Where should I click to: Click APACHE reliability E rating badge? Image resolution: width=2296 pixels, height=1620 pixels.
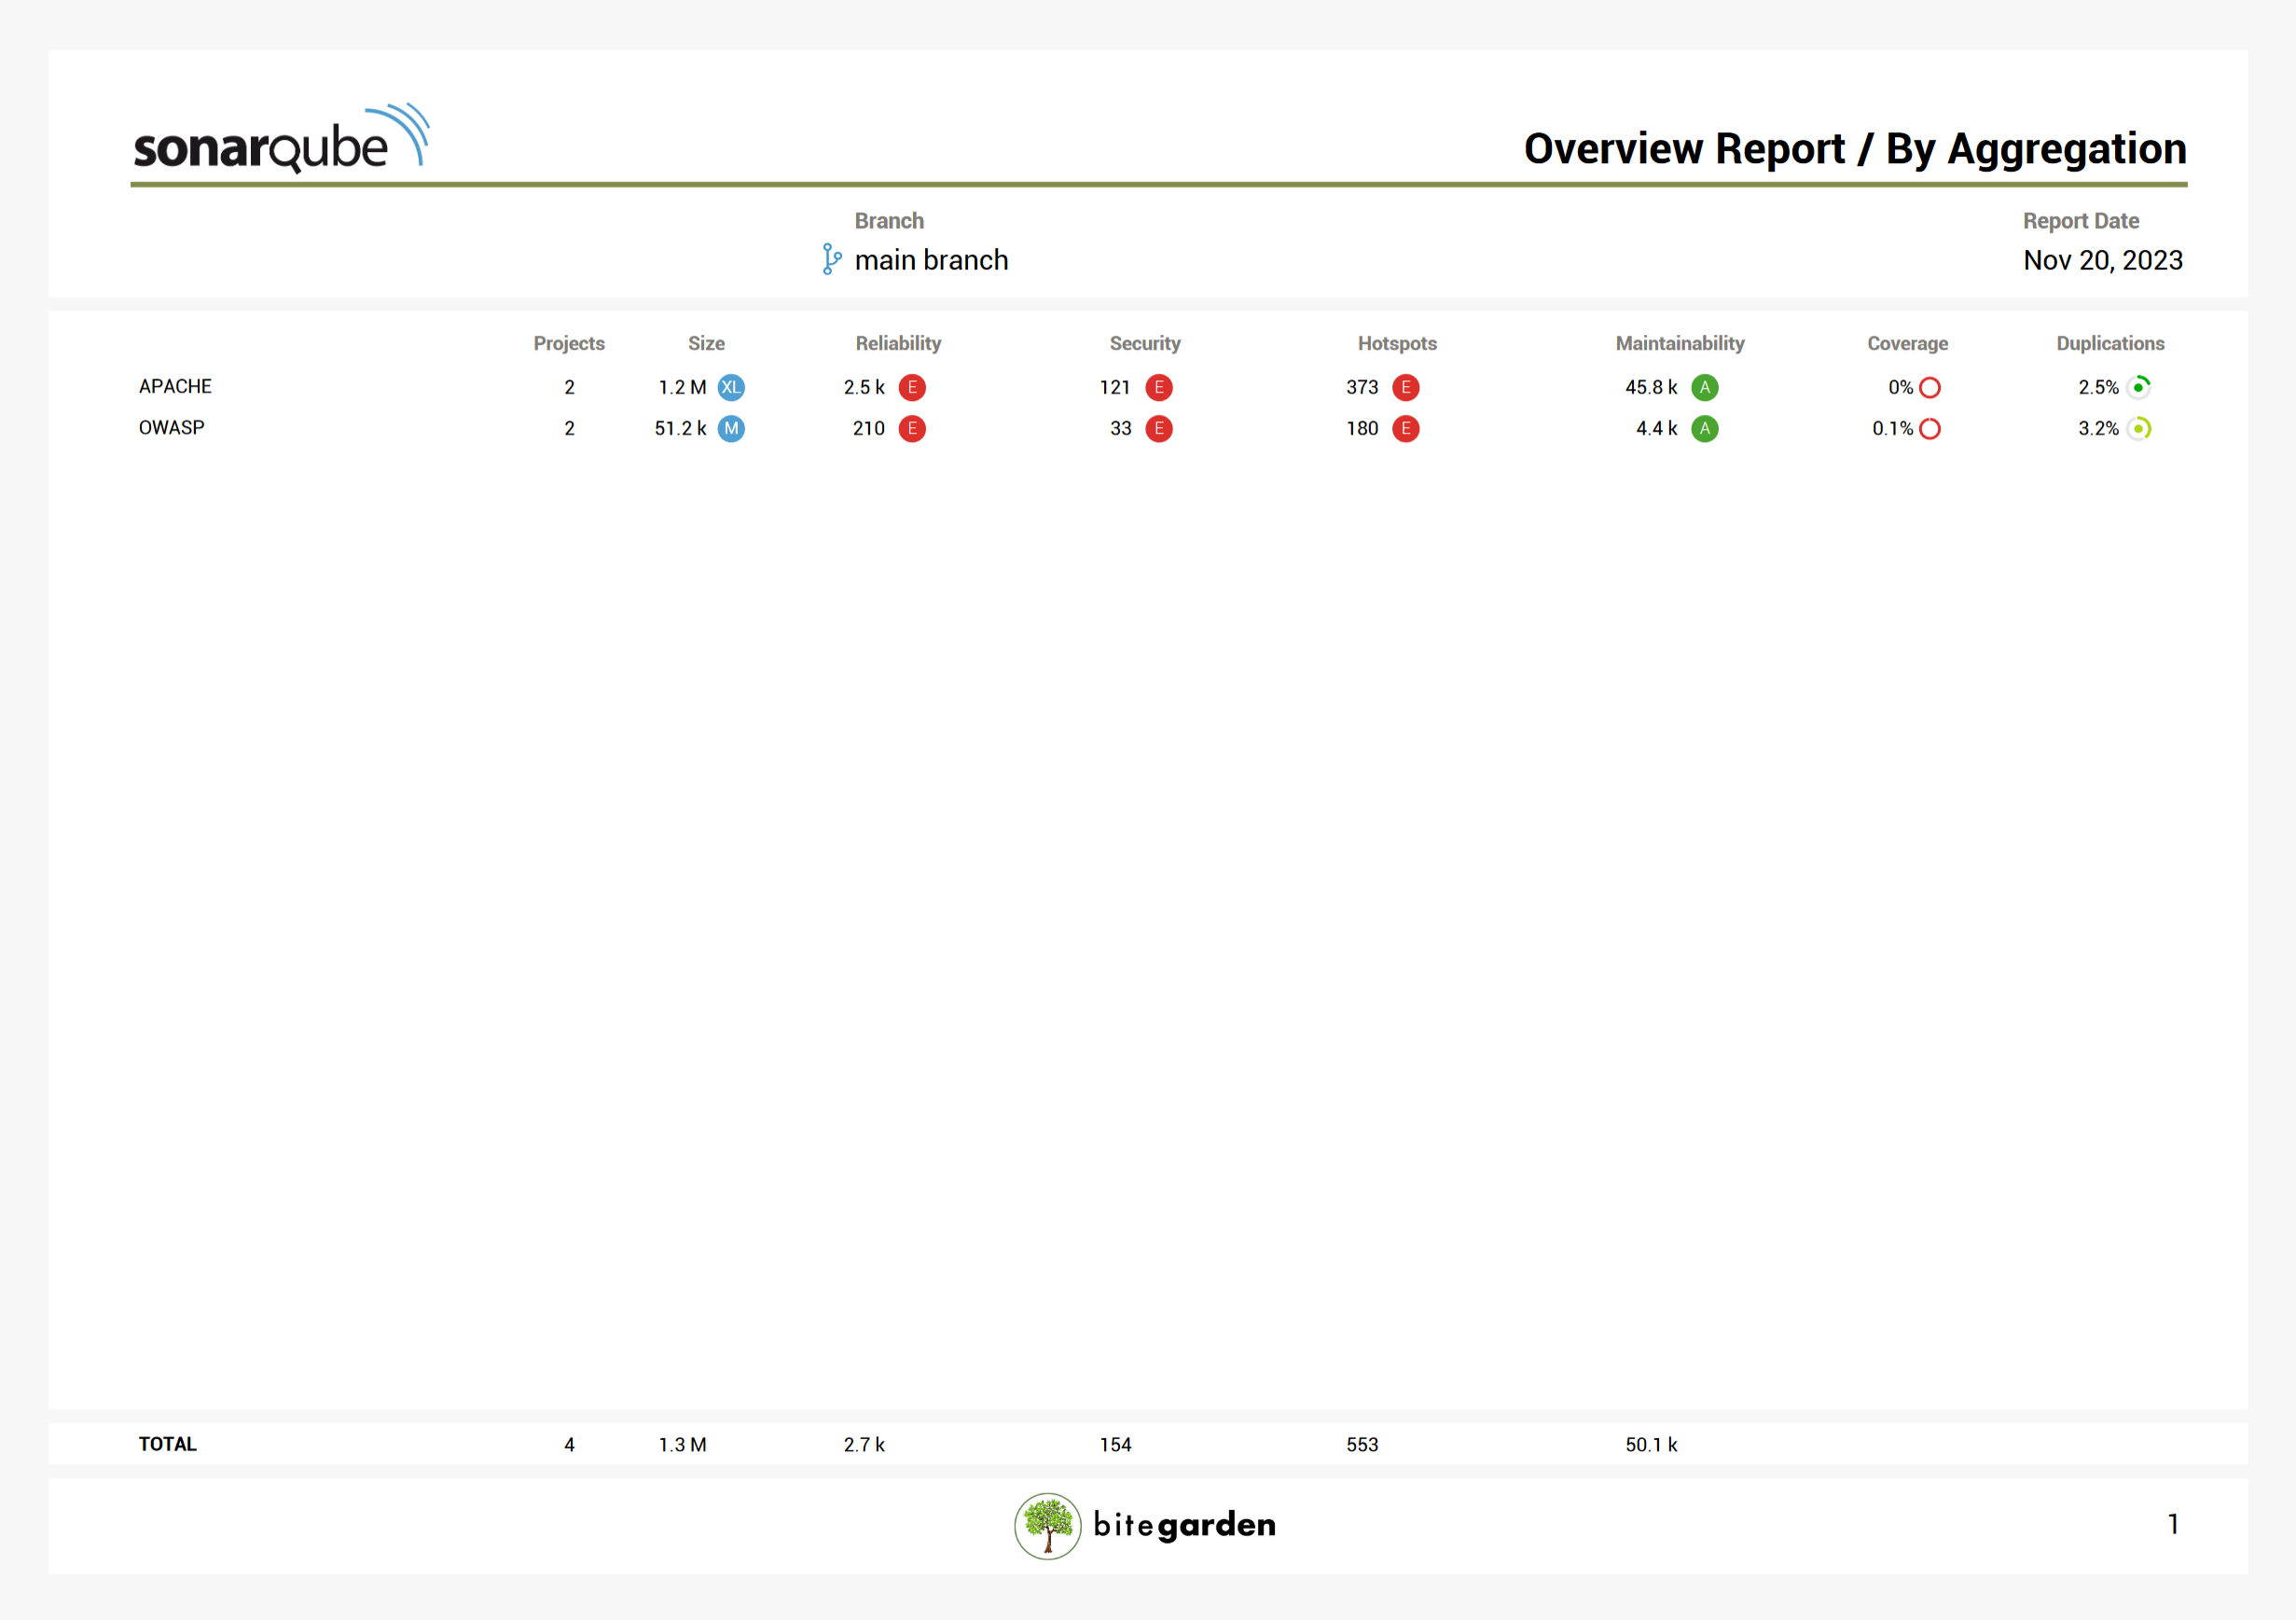[912, 387]
